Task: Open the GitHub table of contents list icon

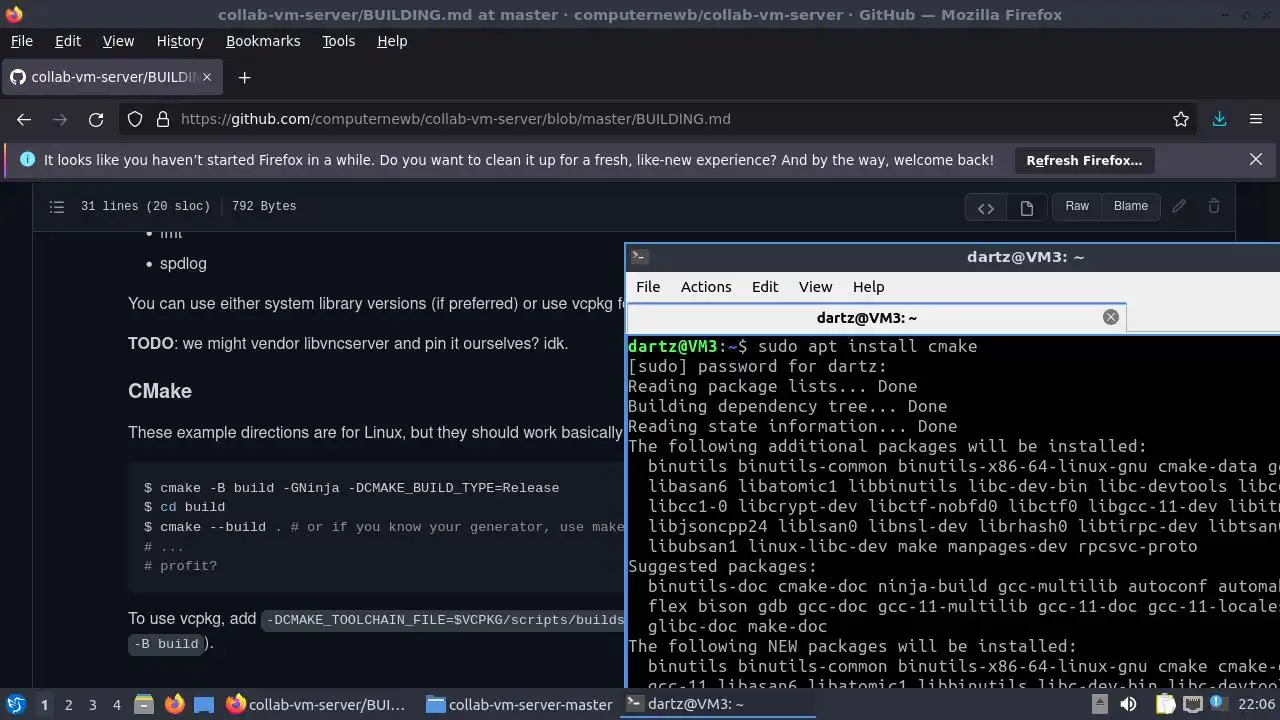Action: (57, 206)
